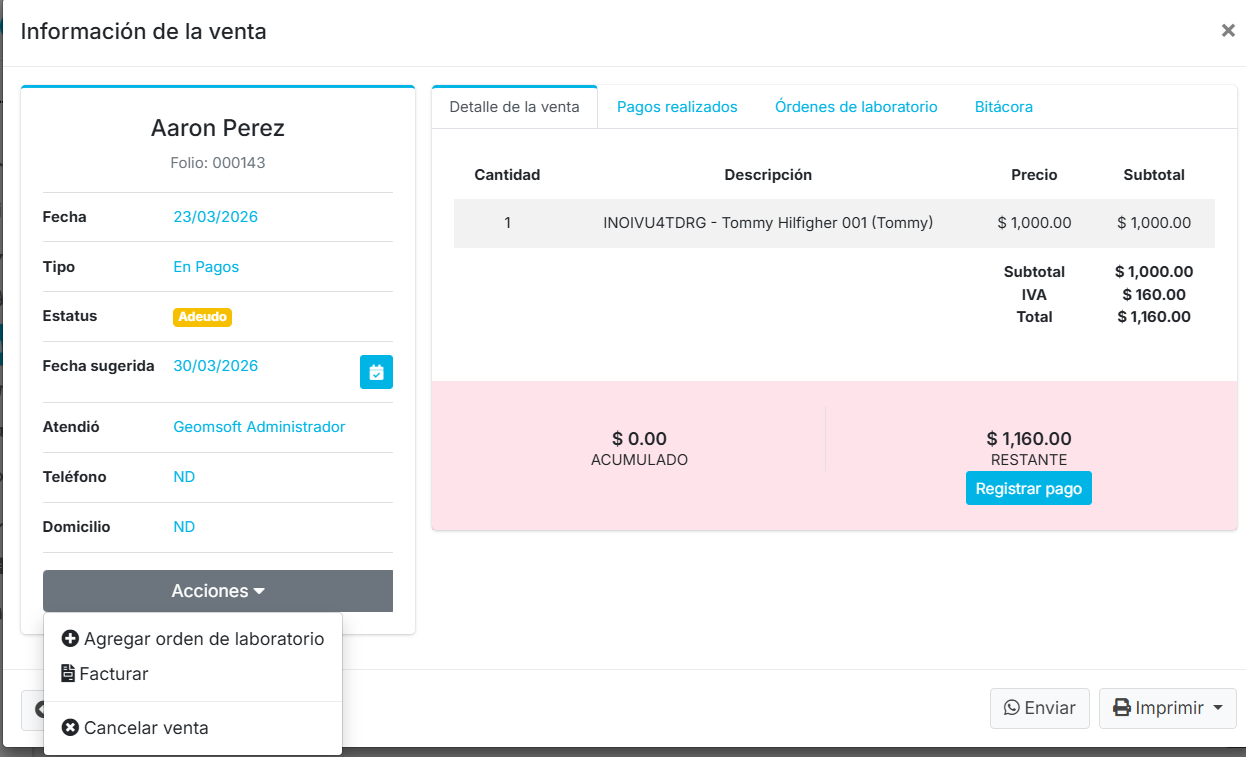The width and height of the screenshot is (1246, 757).
Task: Collapse the Acciones dropdown menu
Action: tap(217, 591)
